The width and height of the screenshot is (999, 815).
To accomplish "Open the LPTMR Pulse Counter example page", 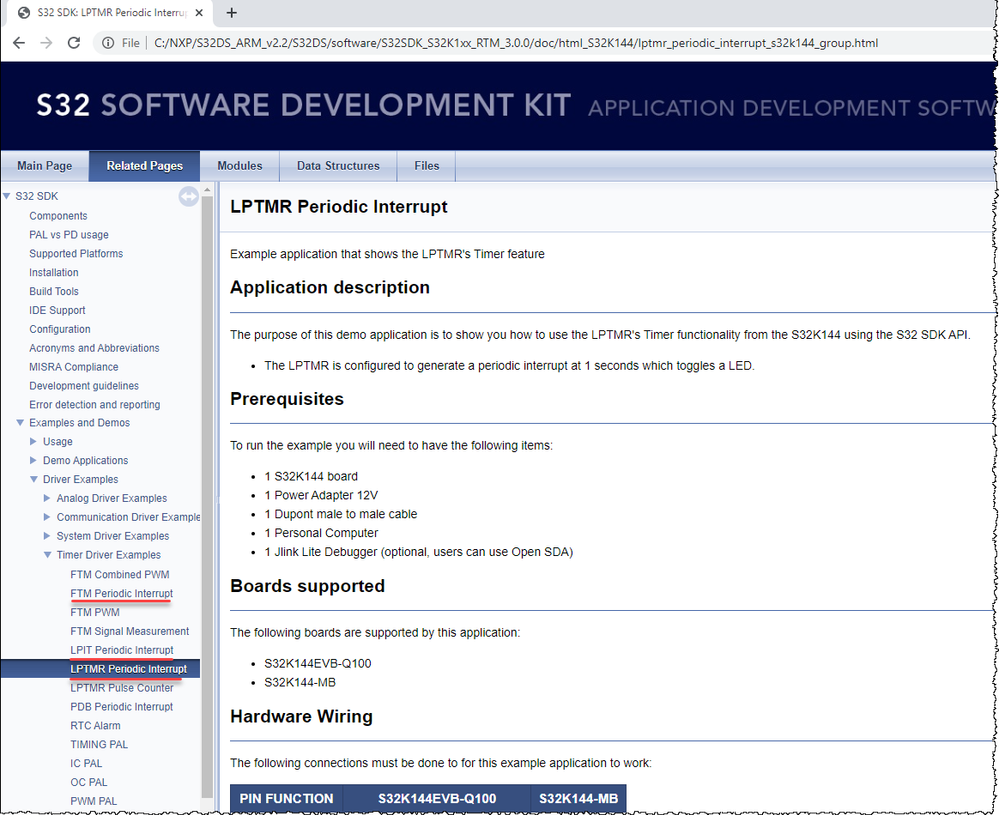I will pos(122,687).
